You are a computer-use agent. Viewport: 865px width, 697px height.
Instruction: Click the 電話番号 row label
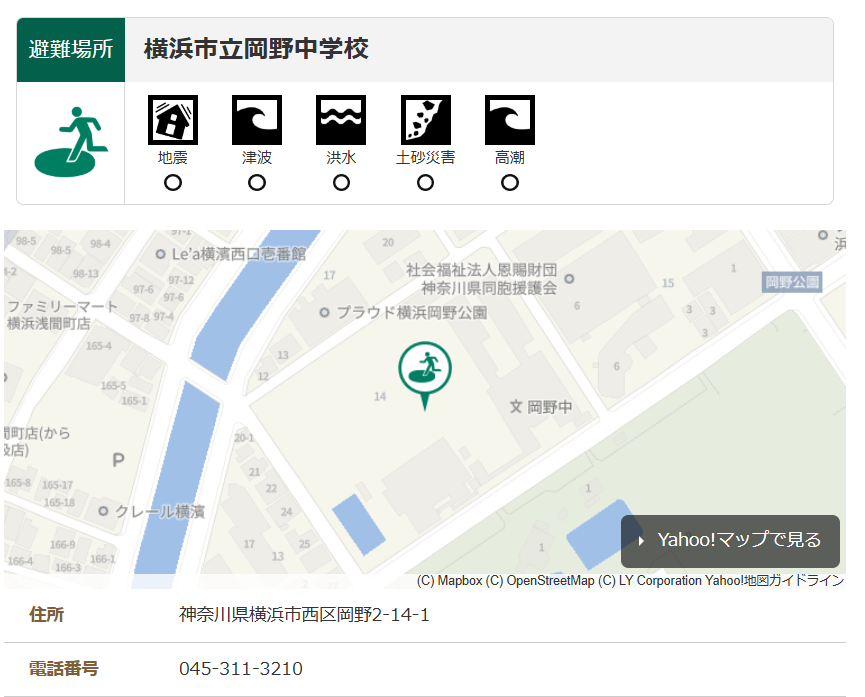[x=64, y=669]
